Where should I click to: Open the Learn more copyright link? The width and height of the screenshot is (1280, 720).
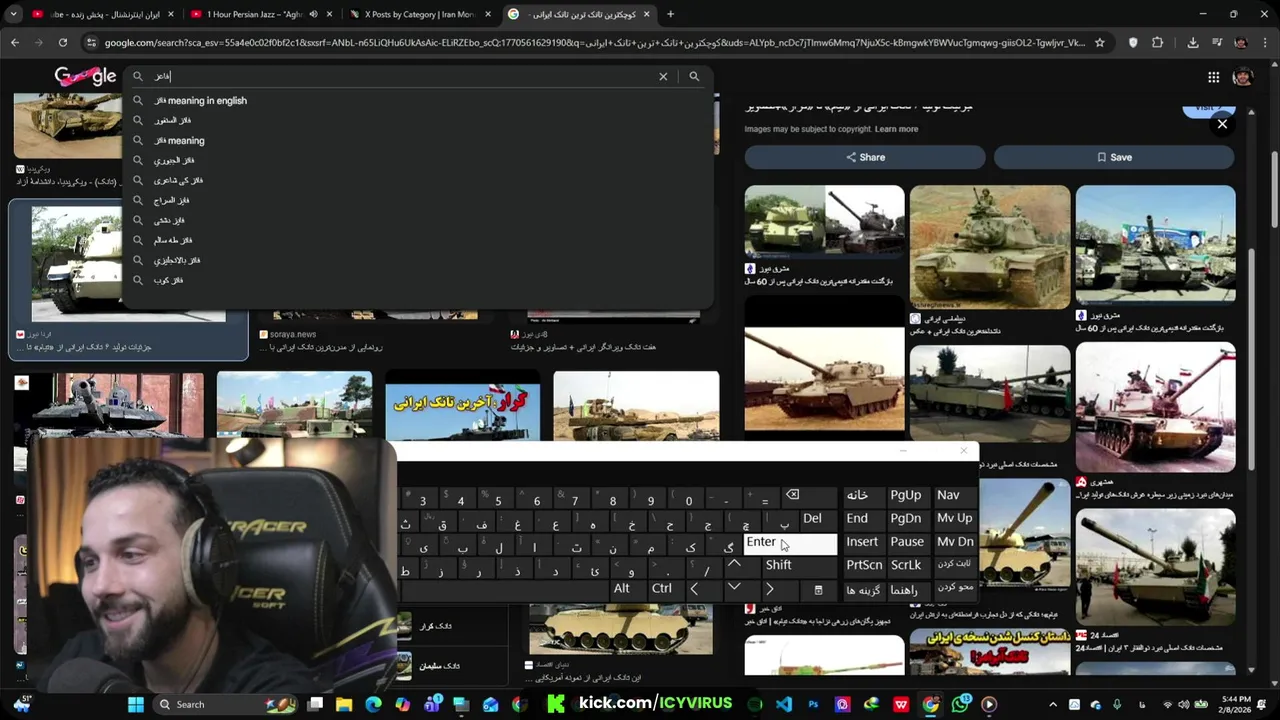click(896, 129)
